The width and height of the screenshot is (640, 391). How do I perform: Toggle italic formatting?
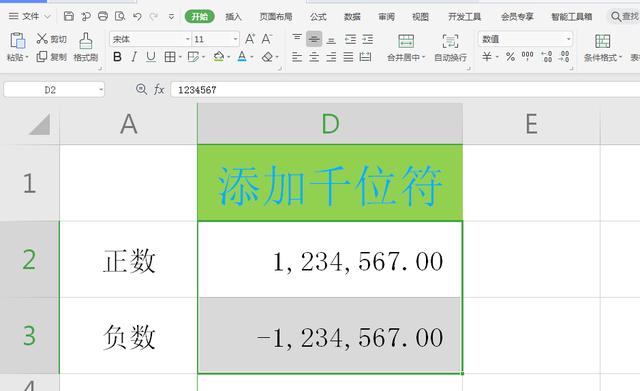(134, 57)
